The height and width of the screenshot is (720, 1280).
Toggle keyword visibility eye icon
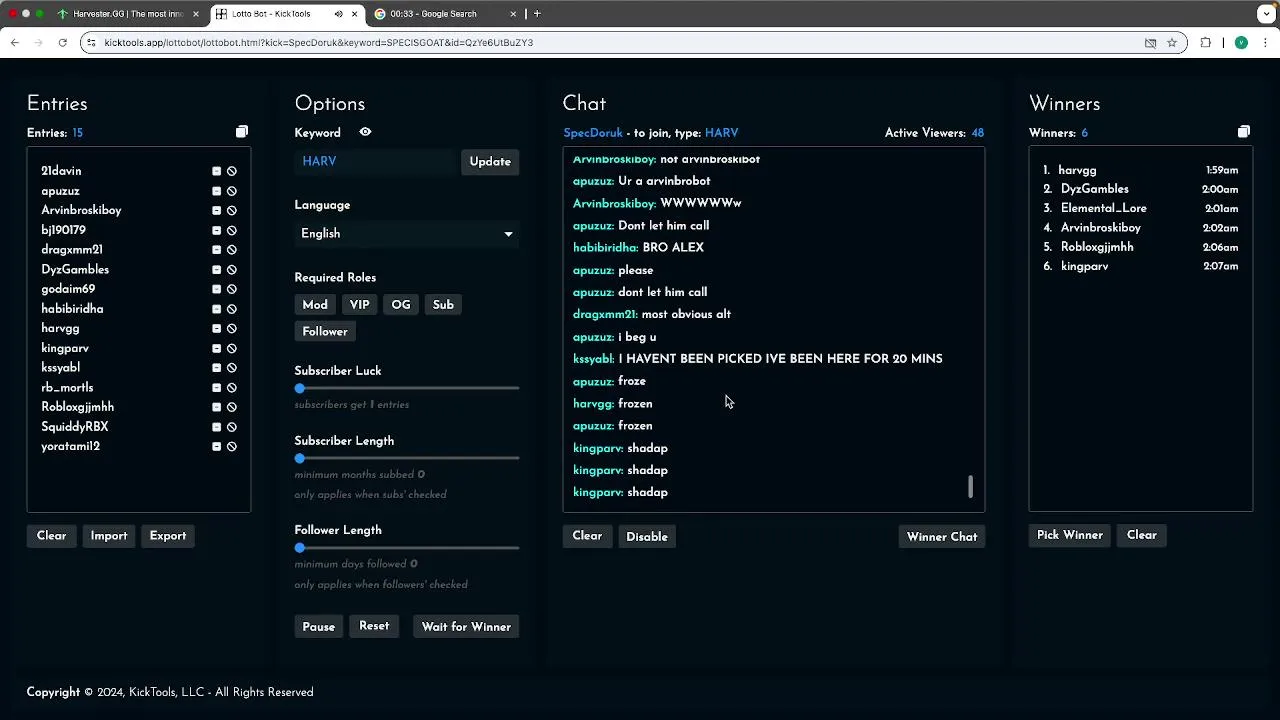coord(365,132)
